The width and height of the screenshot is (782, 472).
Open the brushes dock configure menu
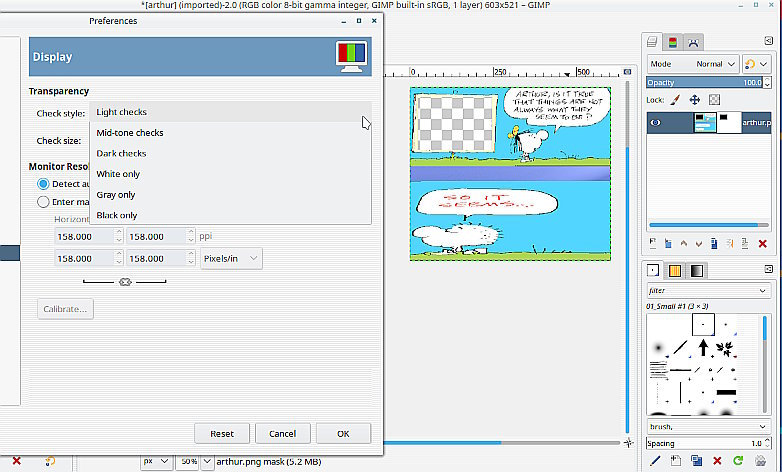coord(768,269)
